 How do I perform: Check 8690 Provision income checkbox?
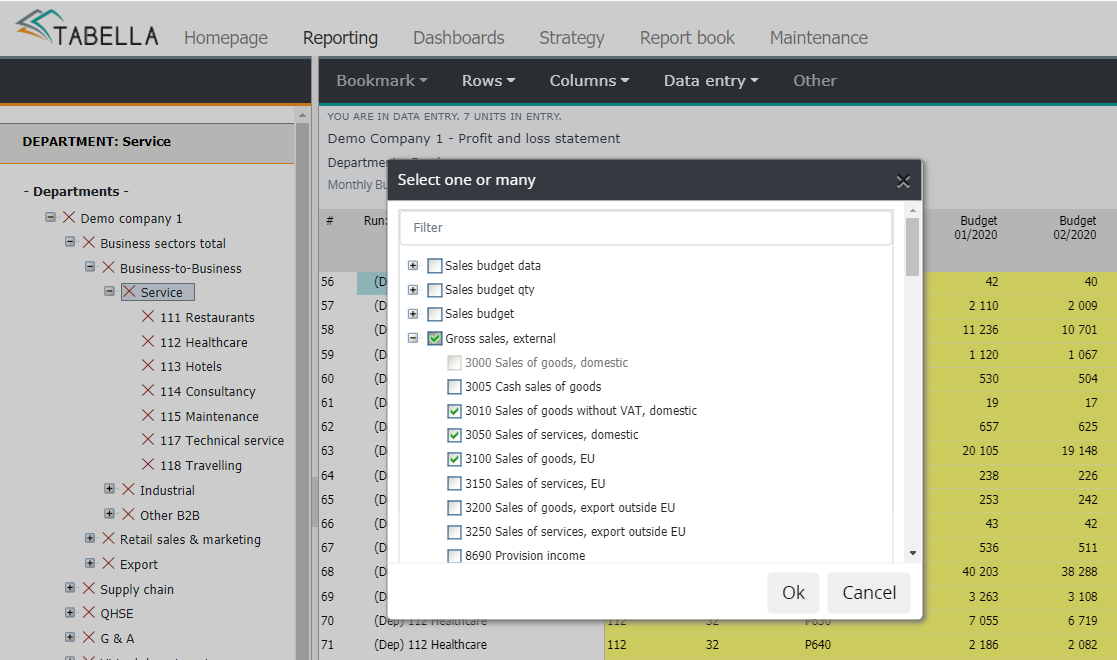pyautogui.click(x=454, y=556)
